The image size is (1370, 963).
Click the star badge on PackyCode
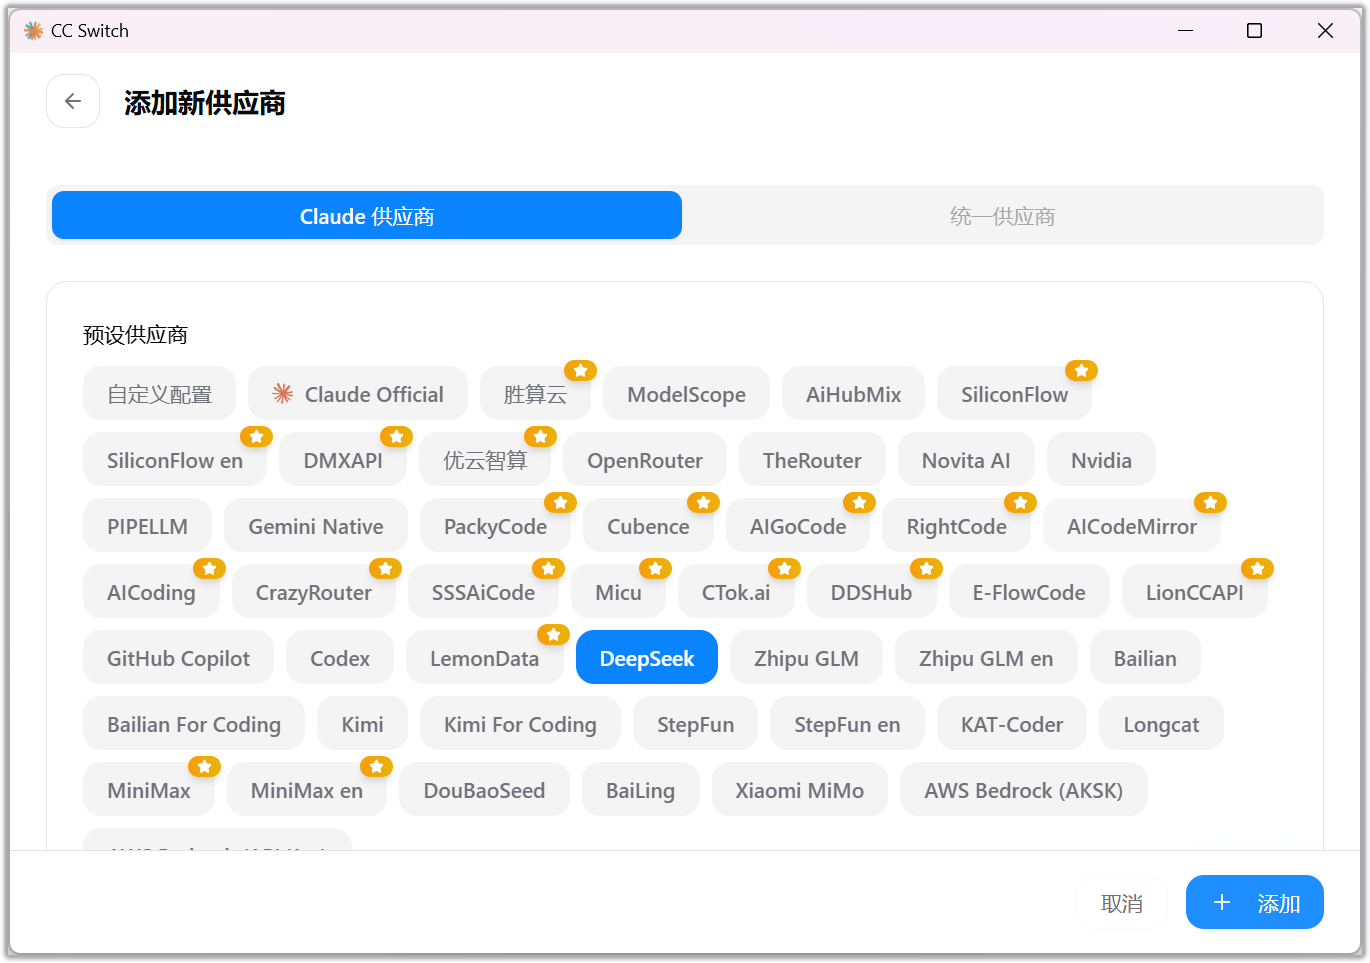[x=560, y=502]
